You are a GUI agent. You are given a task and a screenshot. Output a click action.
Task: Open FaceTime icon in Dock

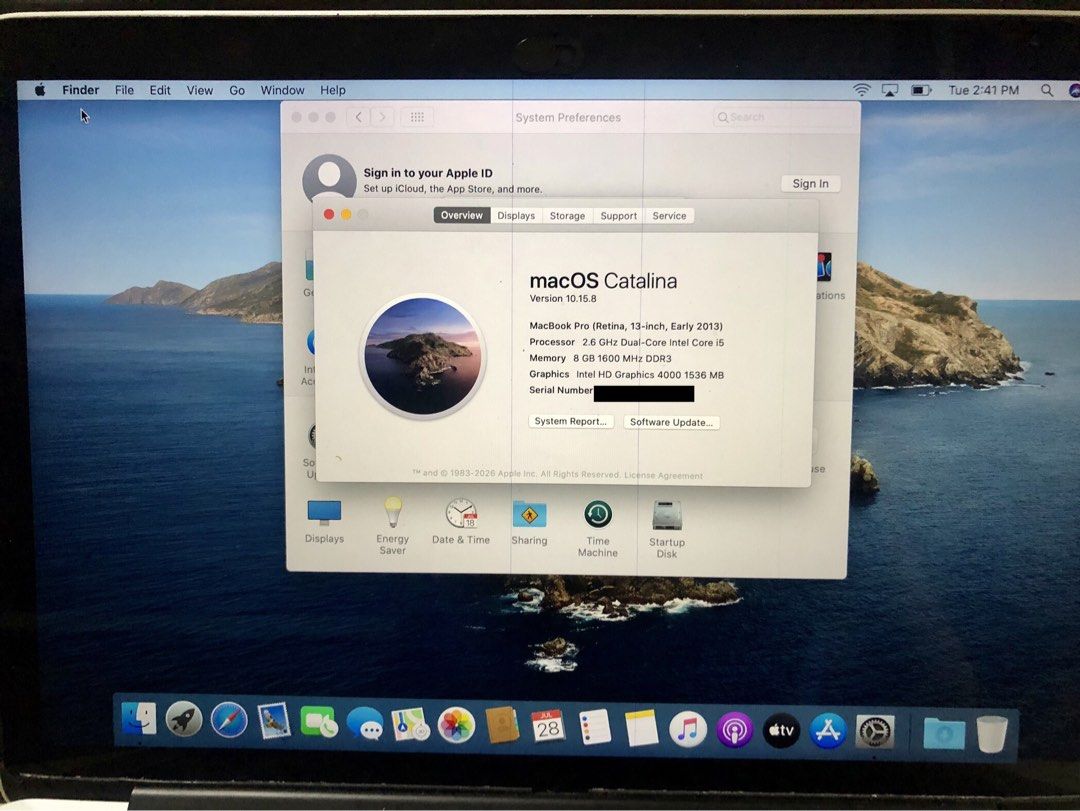[319, 723]
